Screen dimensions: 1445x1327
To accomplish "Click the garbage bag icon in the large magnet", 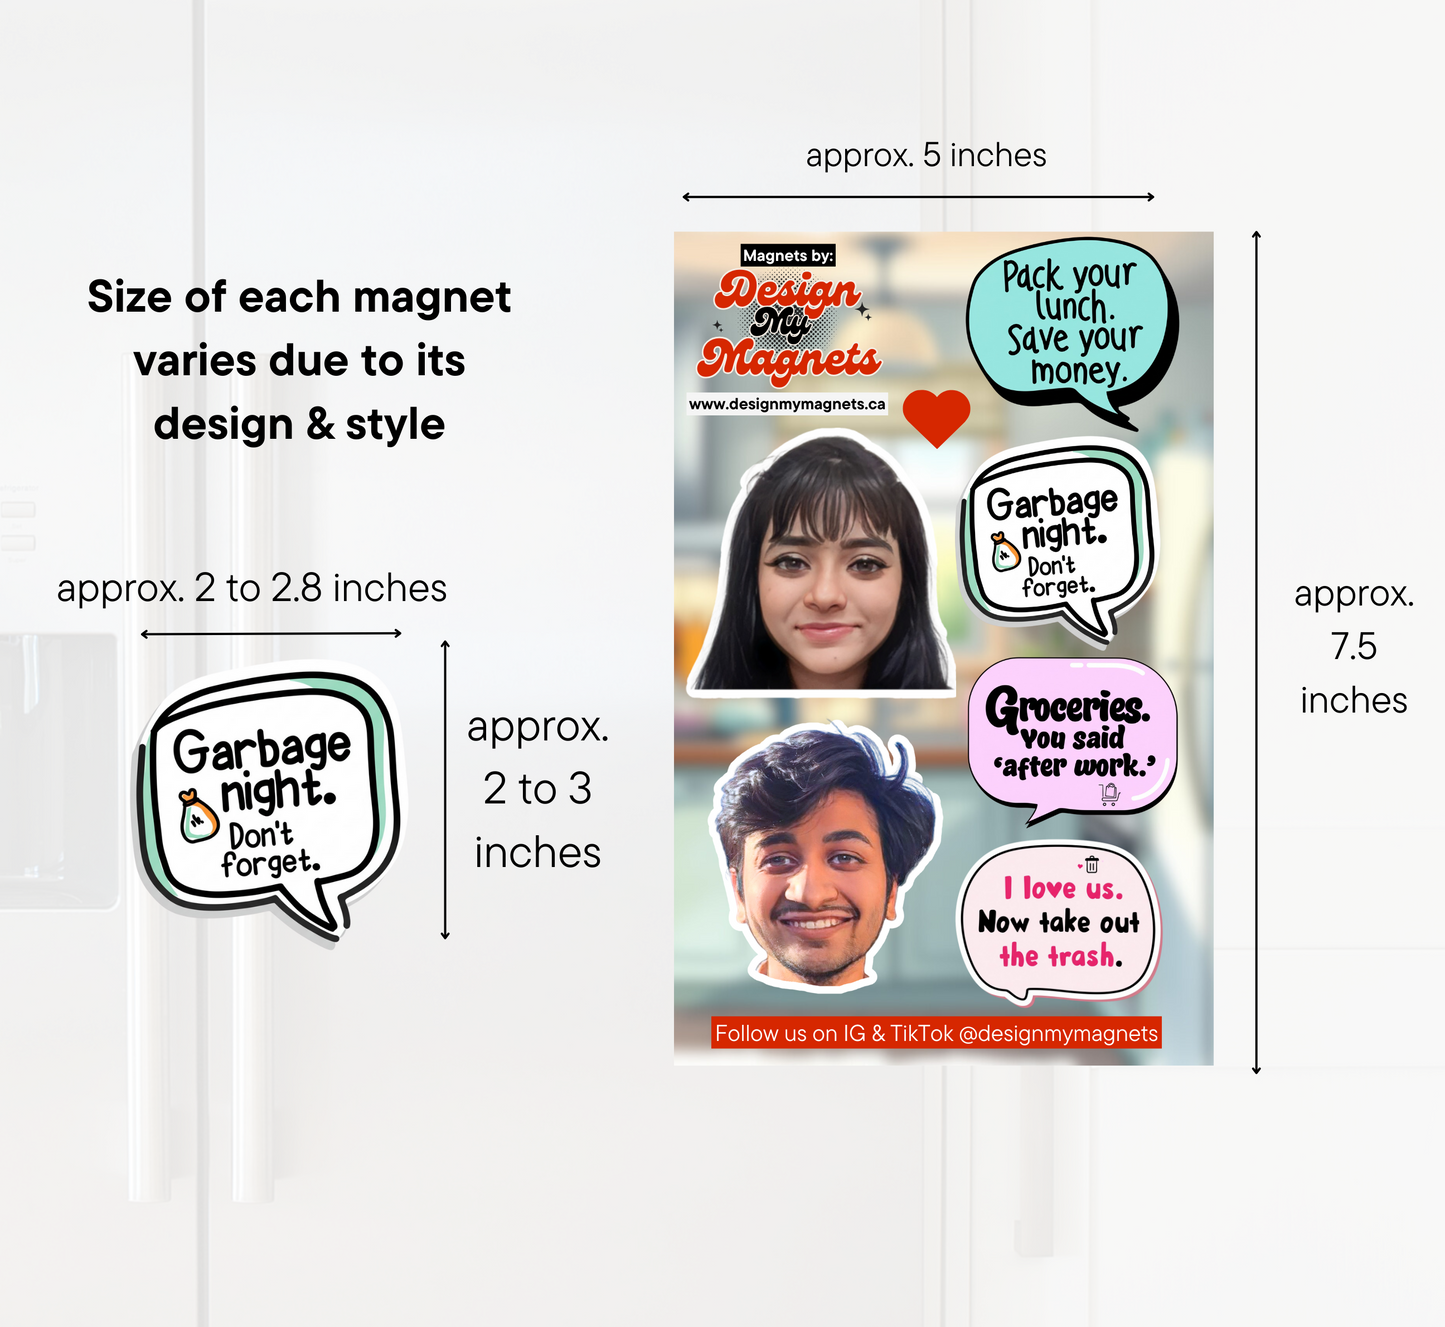I will point(198,817).
